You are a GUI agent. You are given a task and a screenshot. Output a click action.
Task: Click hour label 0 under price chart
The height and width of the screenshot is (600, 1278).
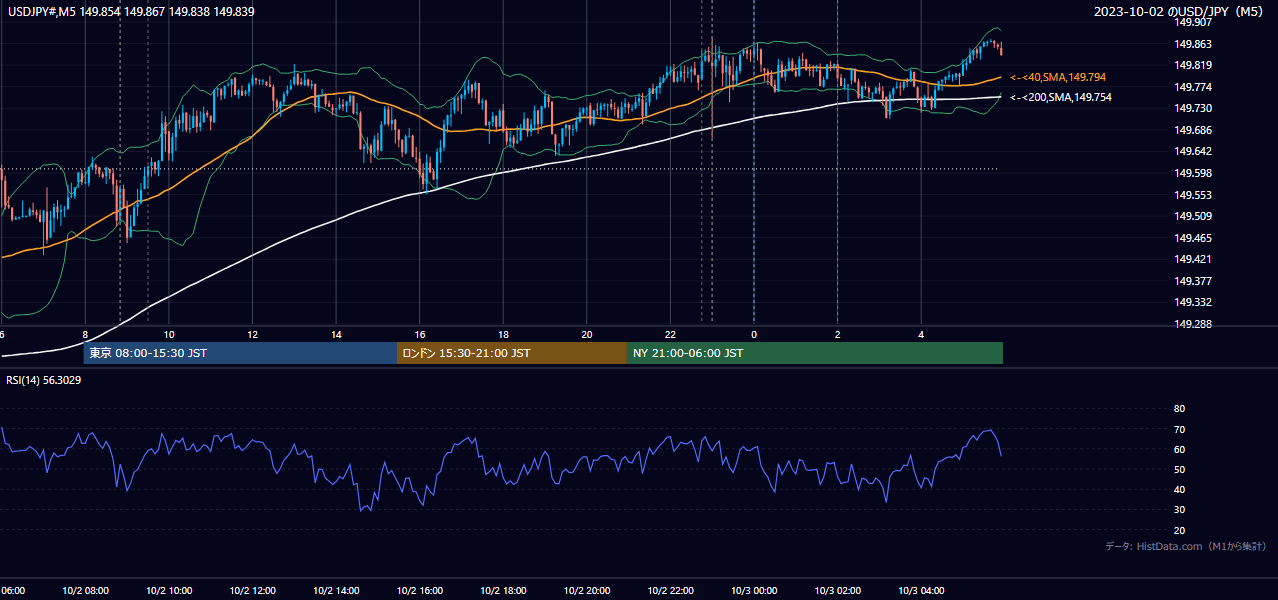point(754,335)
